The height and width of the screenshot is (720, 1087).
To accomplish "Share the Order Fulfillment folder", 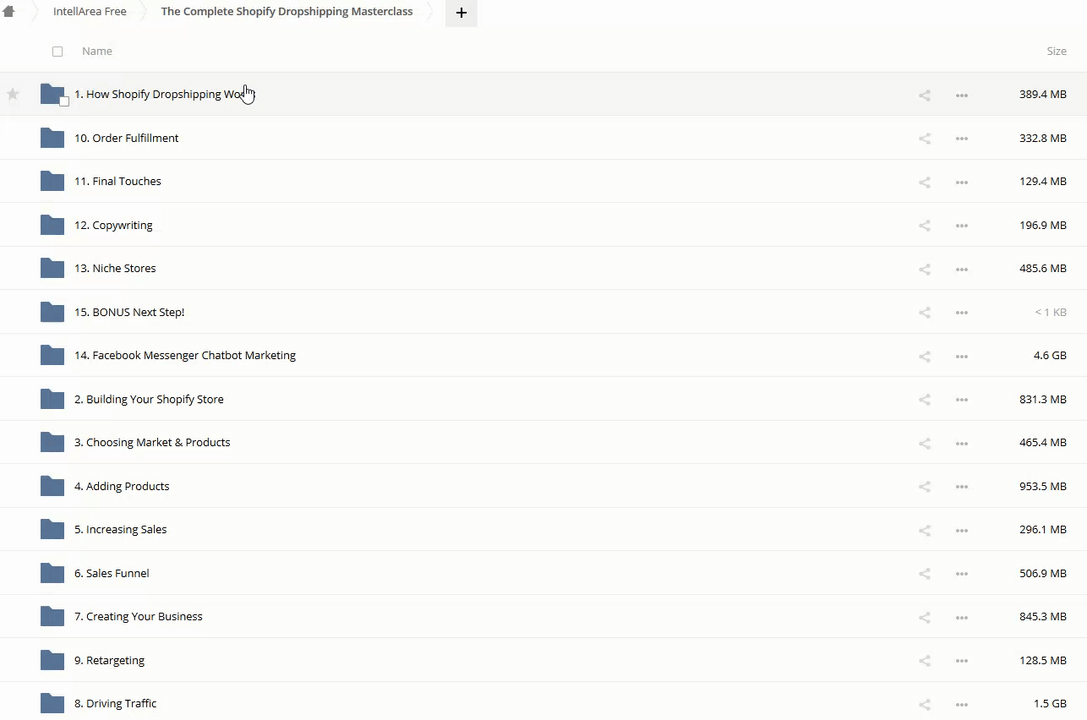I will point(924,139).
